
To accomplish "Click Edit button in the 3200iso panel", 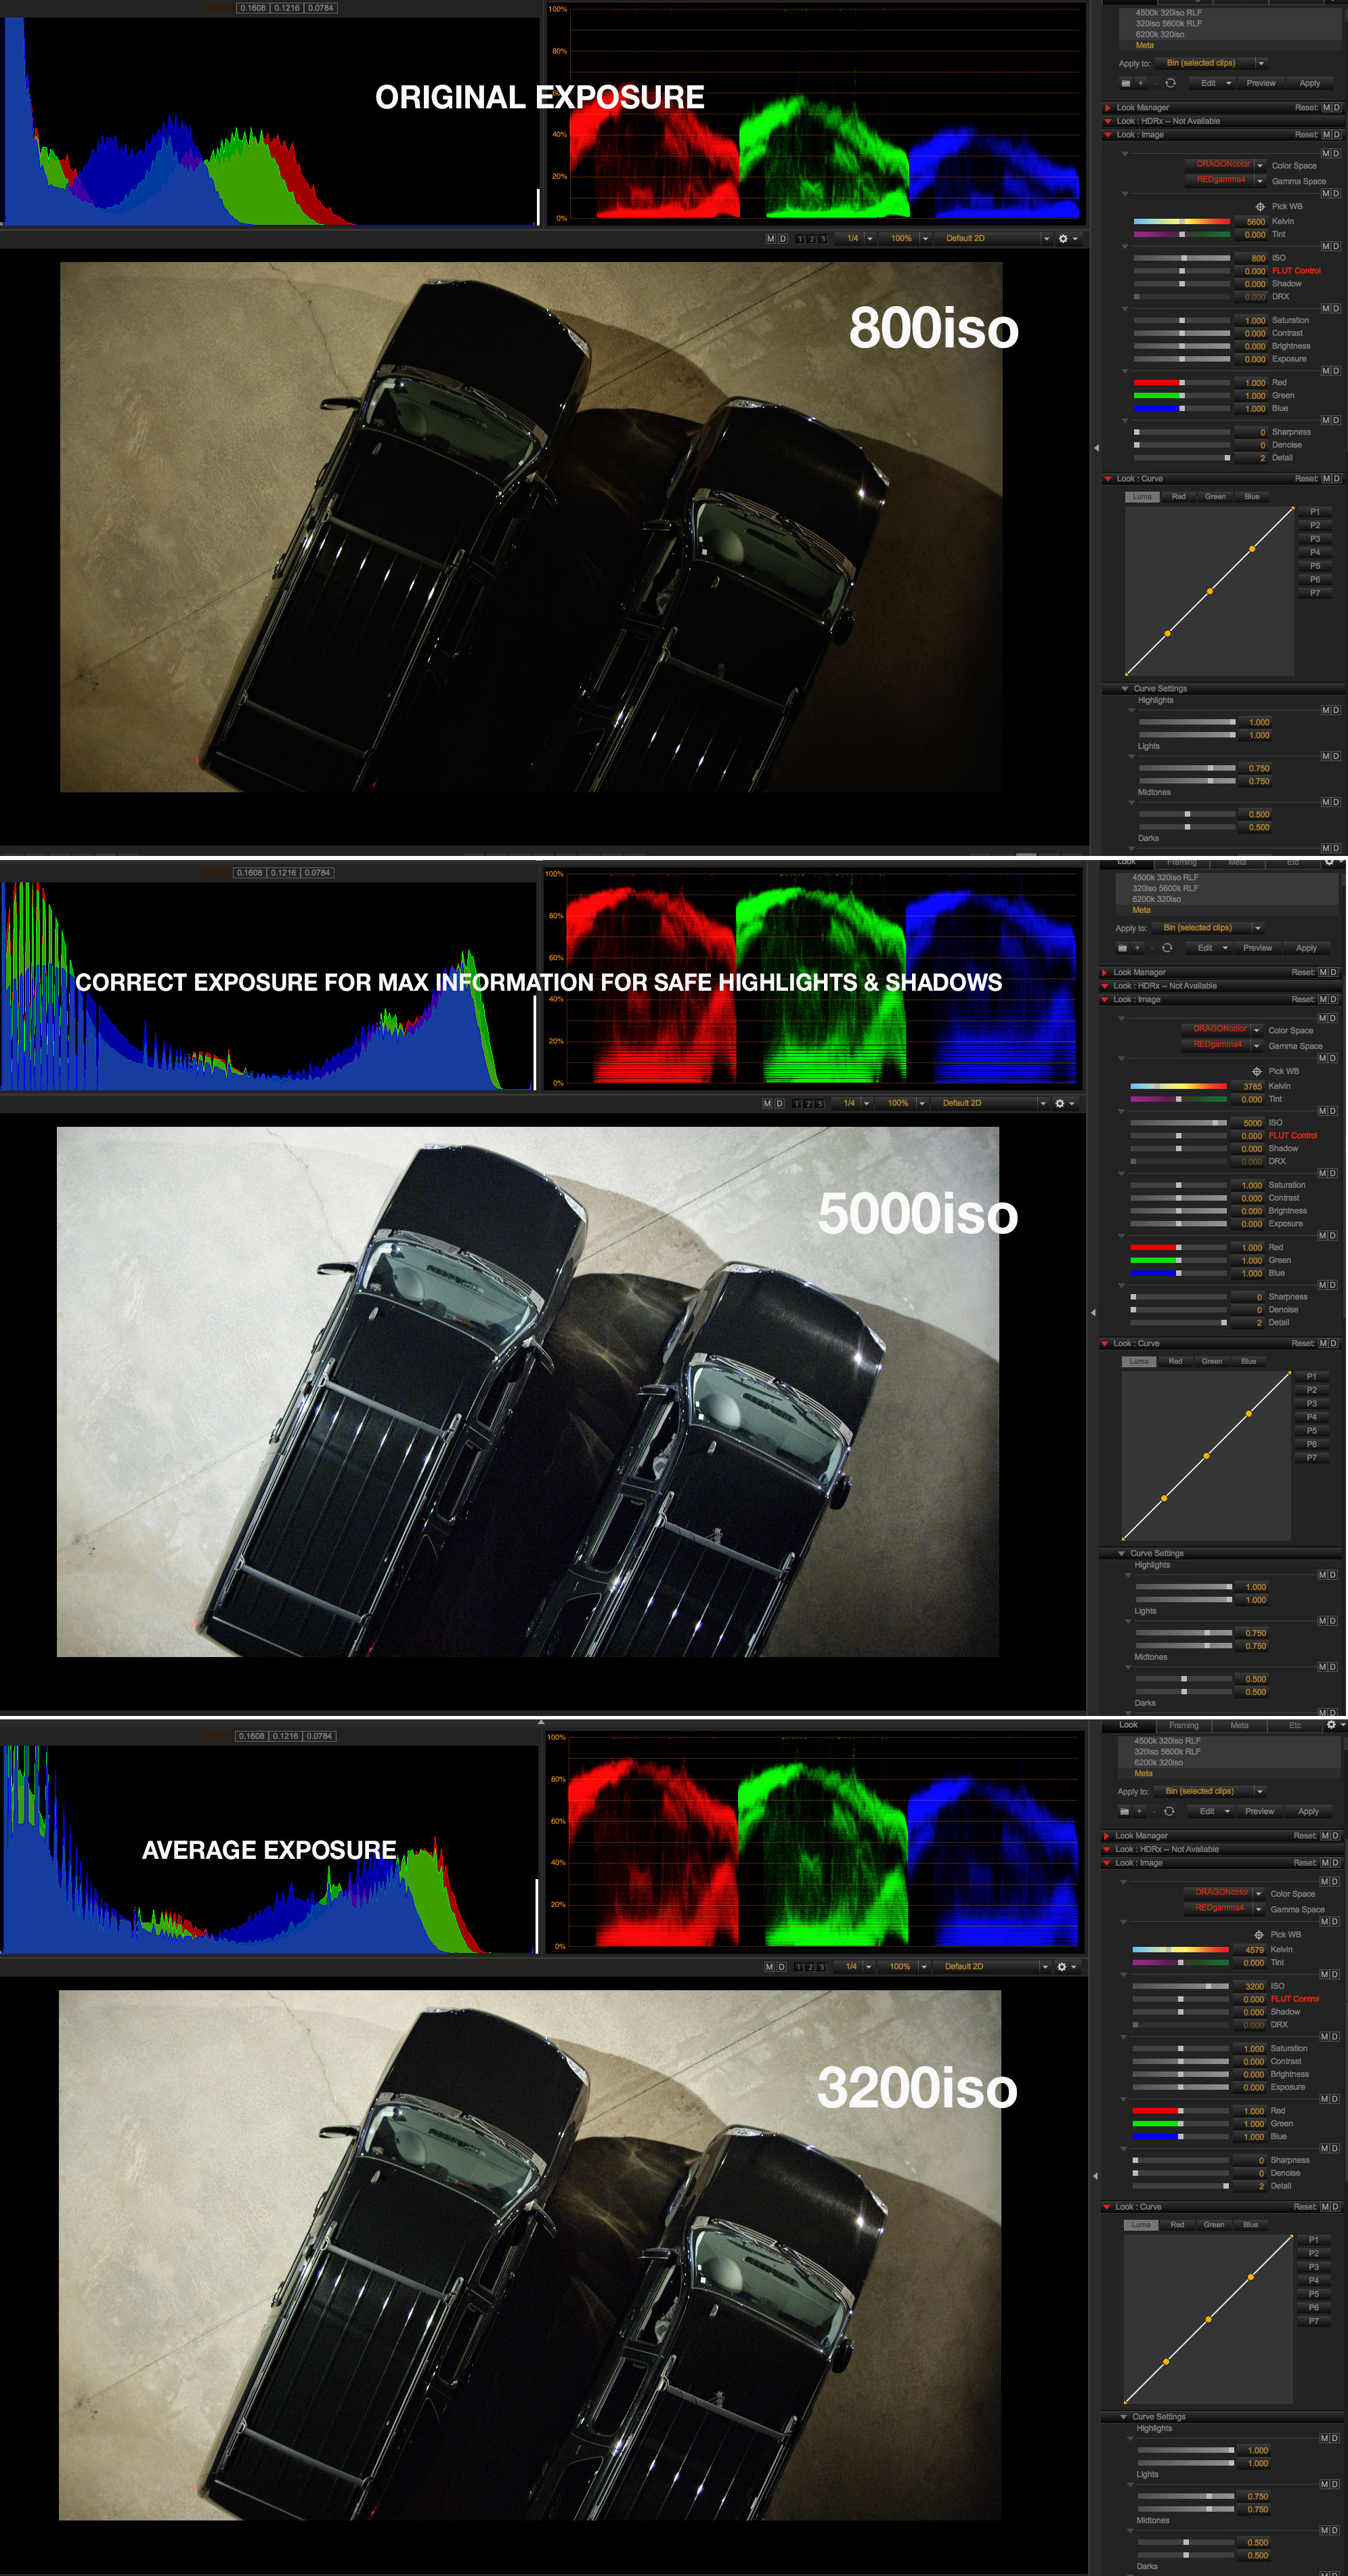I will (x=1212, y=1812).
